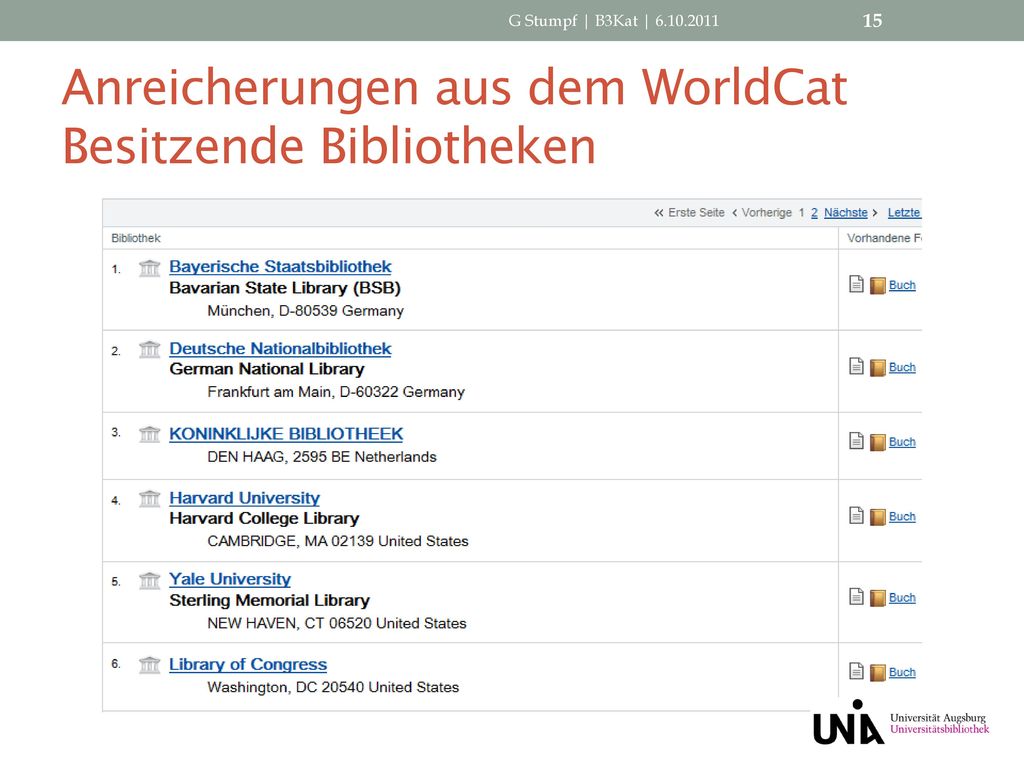Select text Washington, DC 20540 United States
Image resolution: width=1024 pixels, height=768 pixels.
[333, 688]
